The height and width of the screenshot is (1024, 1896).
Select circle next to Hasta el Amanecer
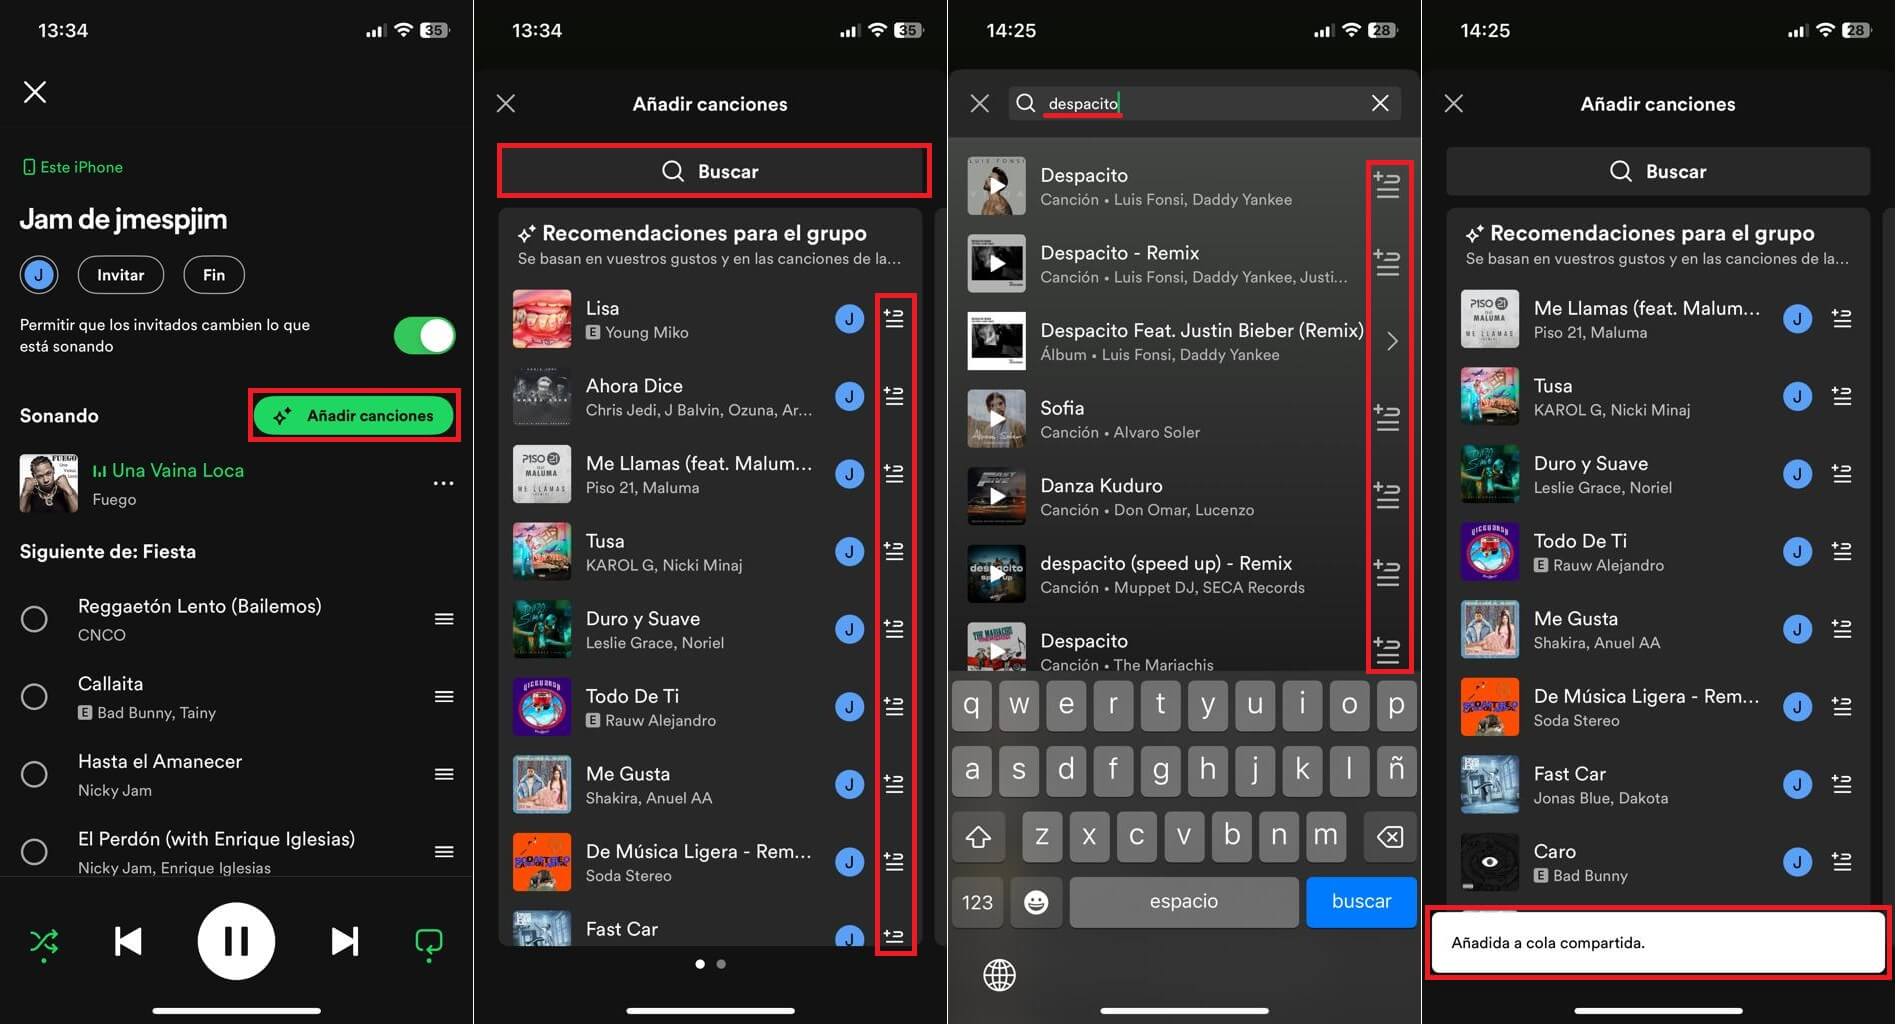pos(34,774)
